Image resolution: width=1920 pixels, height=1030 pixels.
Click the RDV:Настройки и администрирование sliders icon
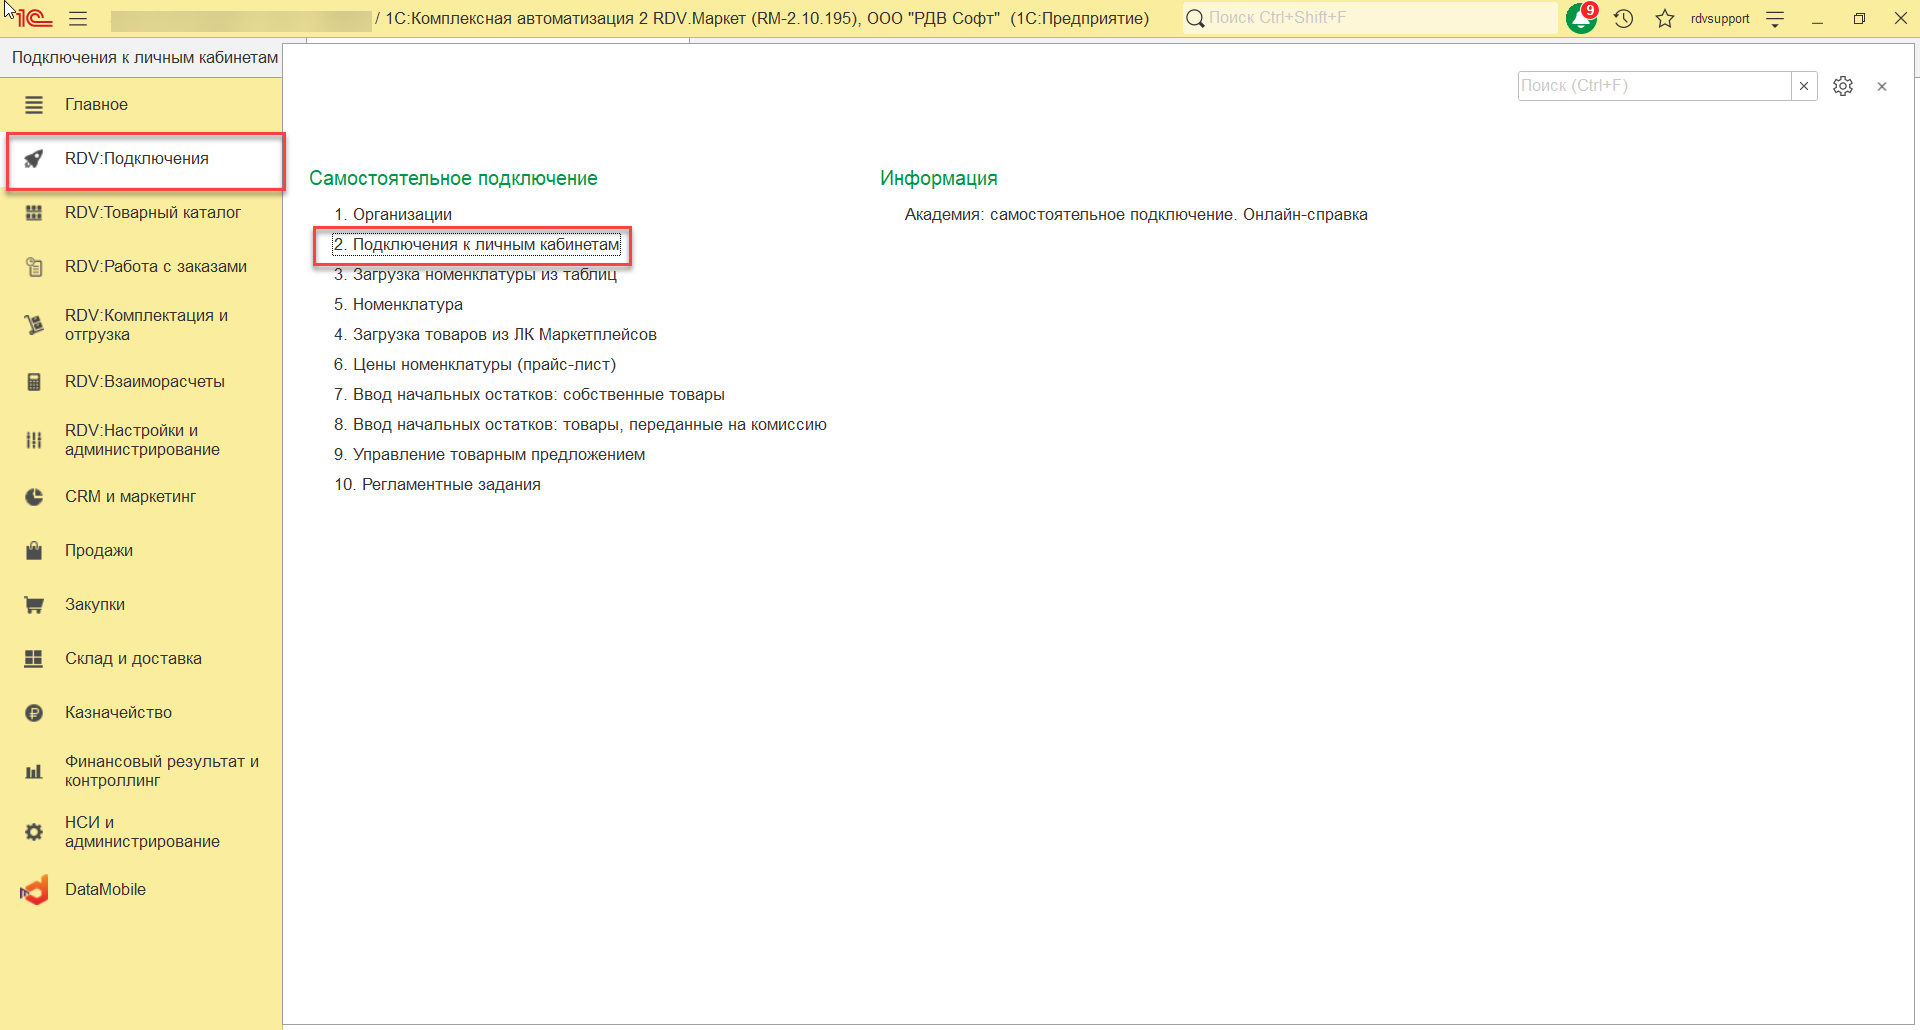[34, 440]
